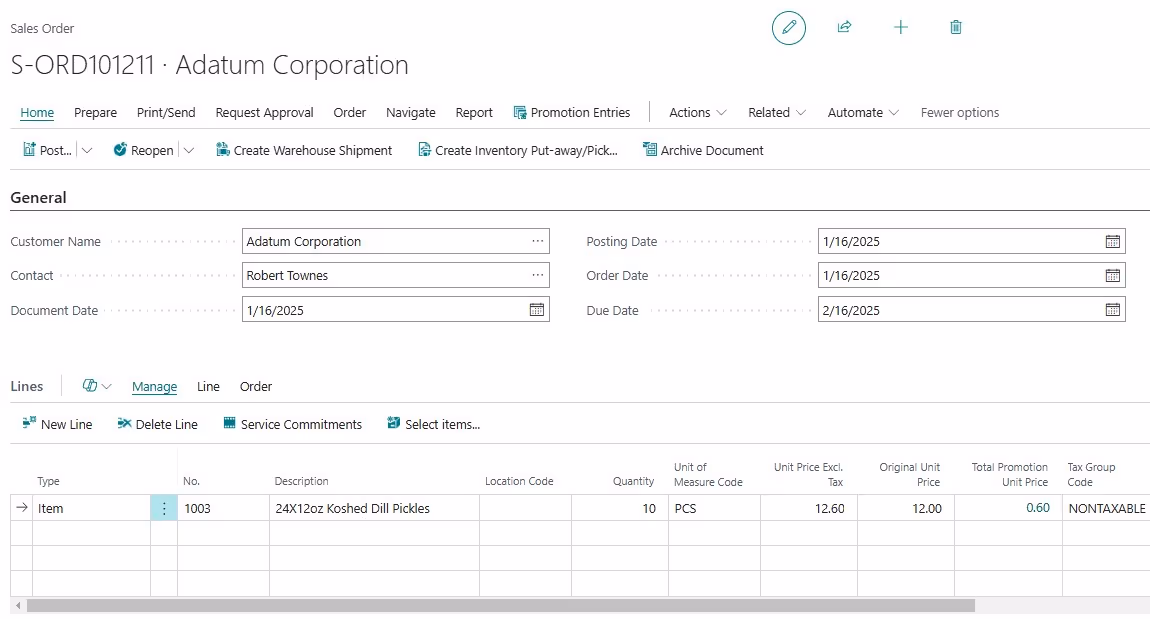Click the Original Unit Price 12.00
1150x619 pixels.
(906, 508)
